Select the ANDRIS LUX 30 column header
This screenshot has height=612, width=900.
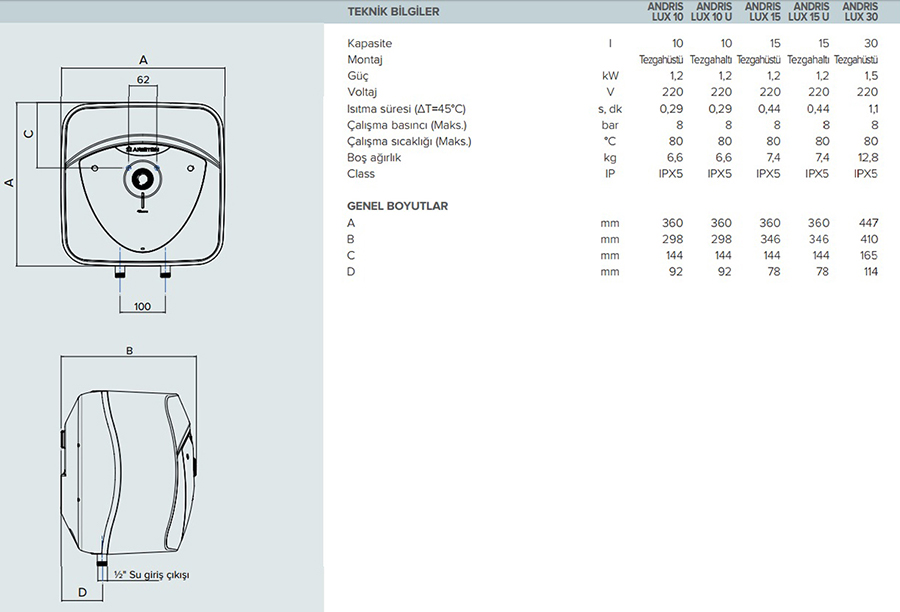pyautogui.click(x=860, y=11)
